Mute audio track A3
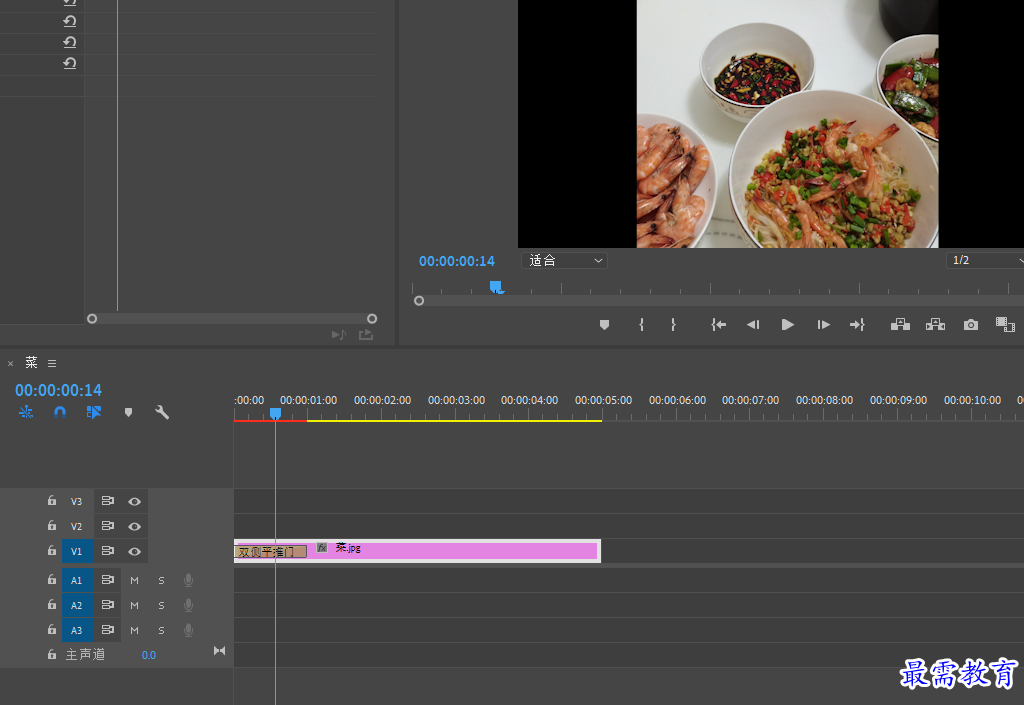 click(135, 630)
